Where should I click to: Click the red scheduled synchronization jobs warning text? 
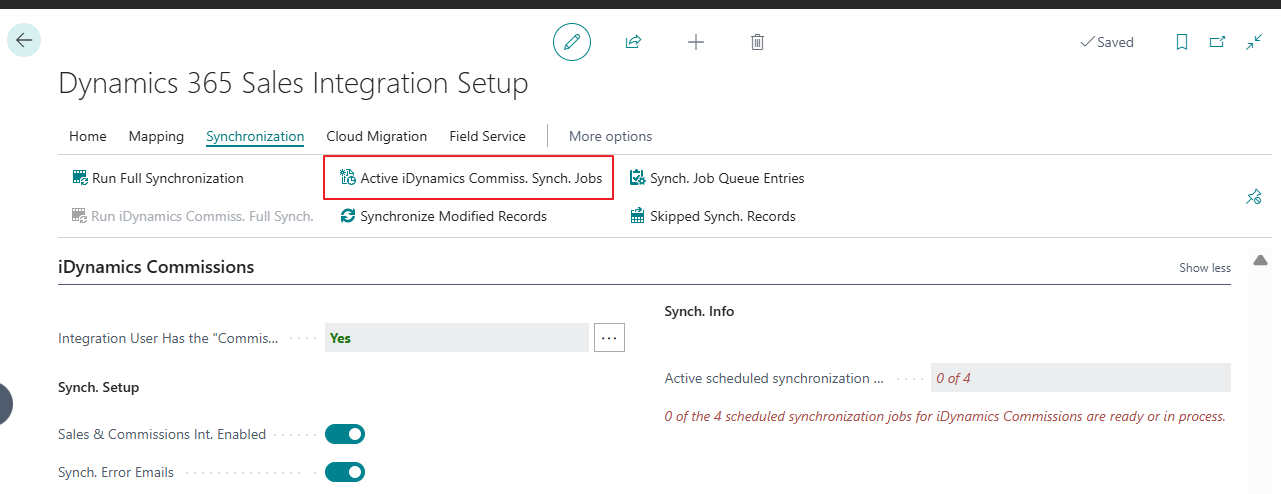pyautogui.click(x=945, y=416)
